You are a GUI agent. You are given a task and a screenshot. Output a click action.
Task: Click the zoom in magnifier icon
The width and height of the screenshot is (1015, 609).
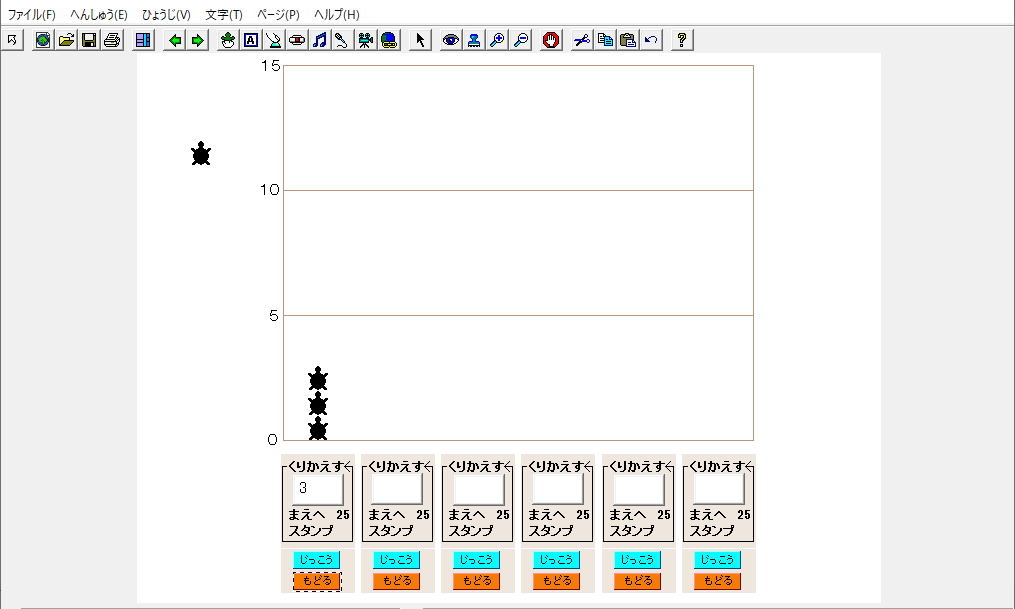[x=497, y=40]
